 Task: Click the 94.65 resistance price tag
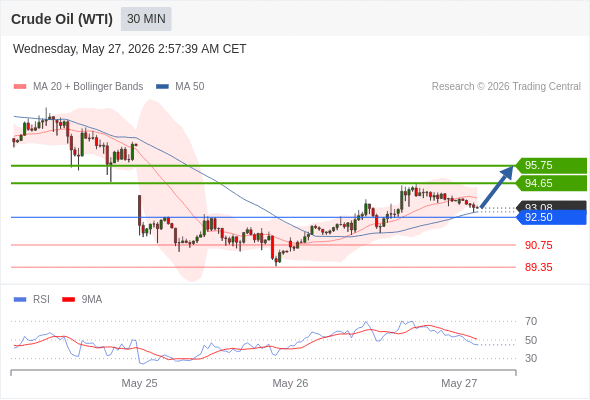tap(551, 183)
